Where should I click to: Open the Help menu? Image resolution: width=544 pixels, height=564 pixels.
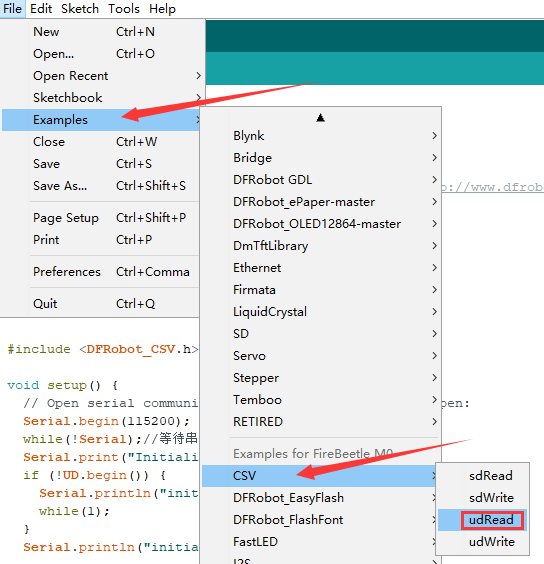(x=162, y=8)
